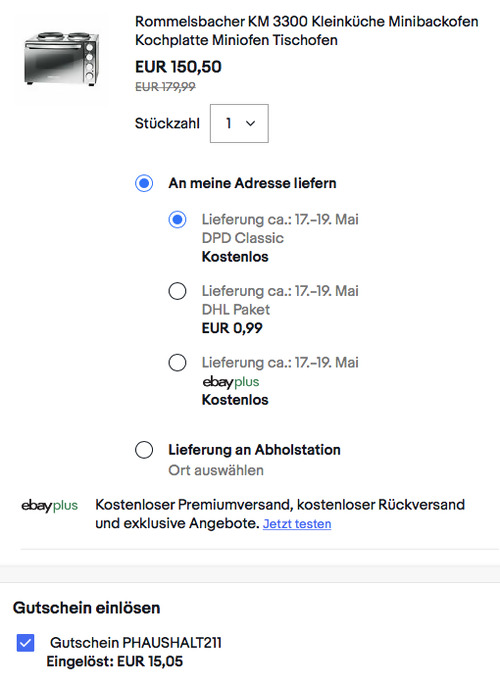The height and width of the screenshot is (685, 500).
Task: Click the chevron arrow in the quantity box
Action: coord(250,124)
